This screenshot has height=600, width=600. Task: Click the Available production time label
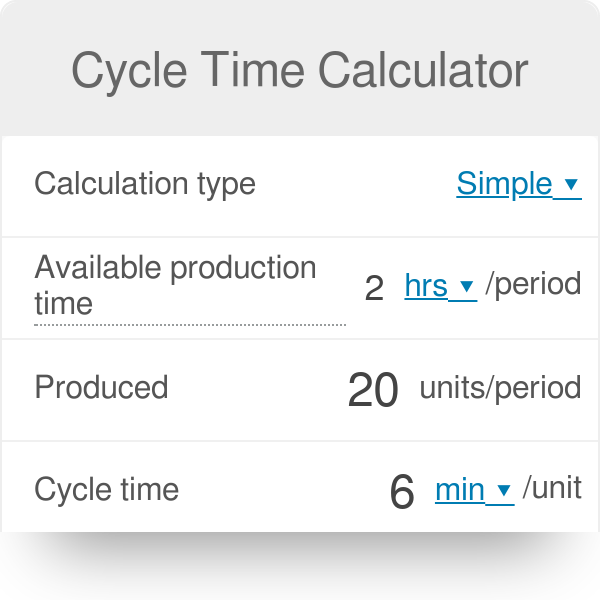point(176,285)
